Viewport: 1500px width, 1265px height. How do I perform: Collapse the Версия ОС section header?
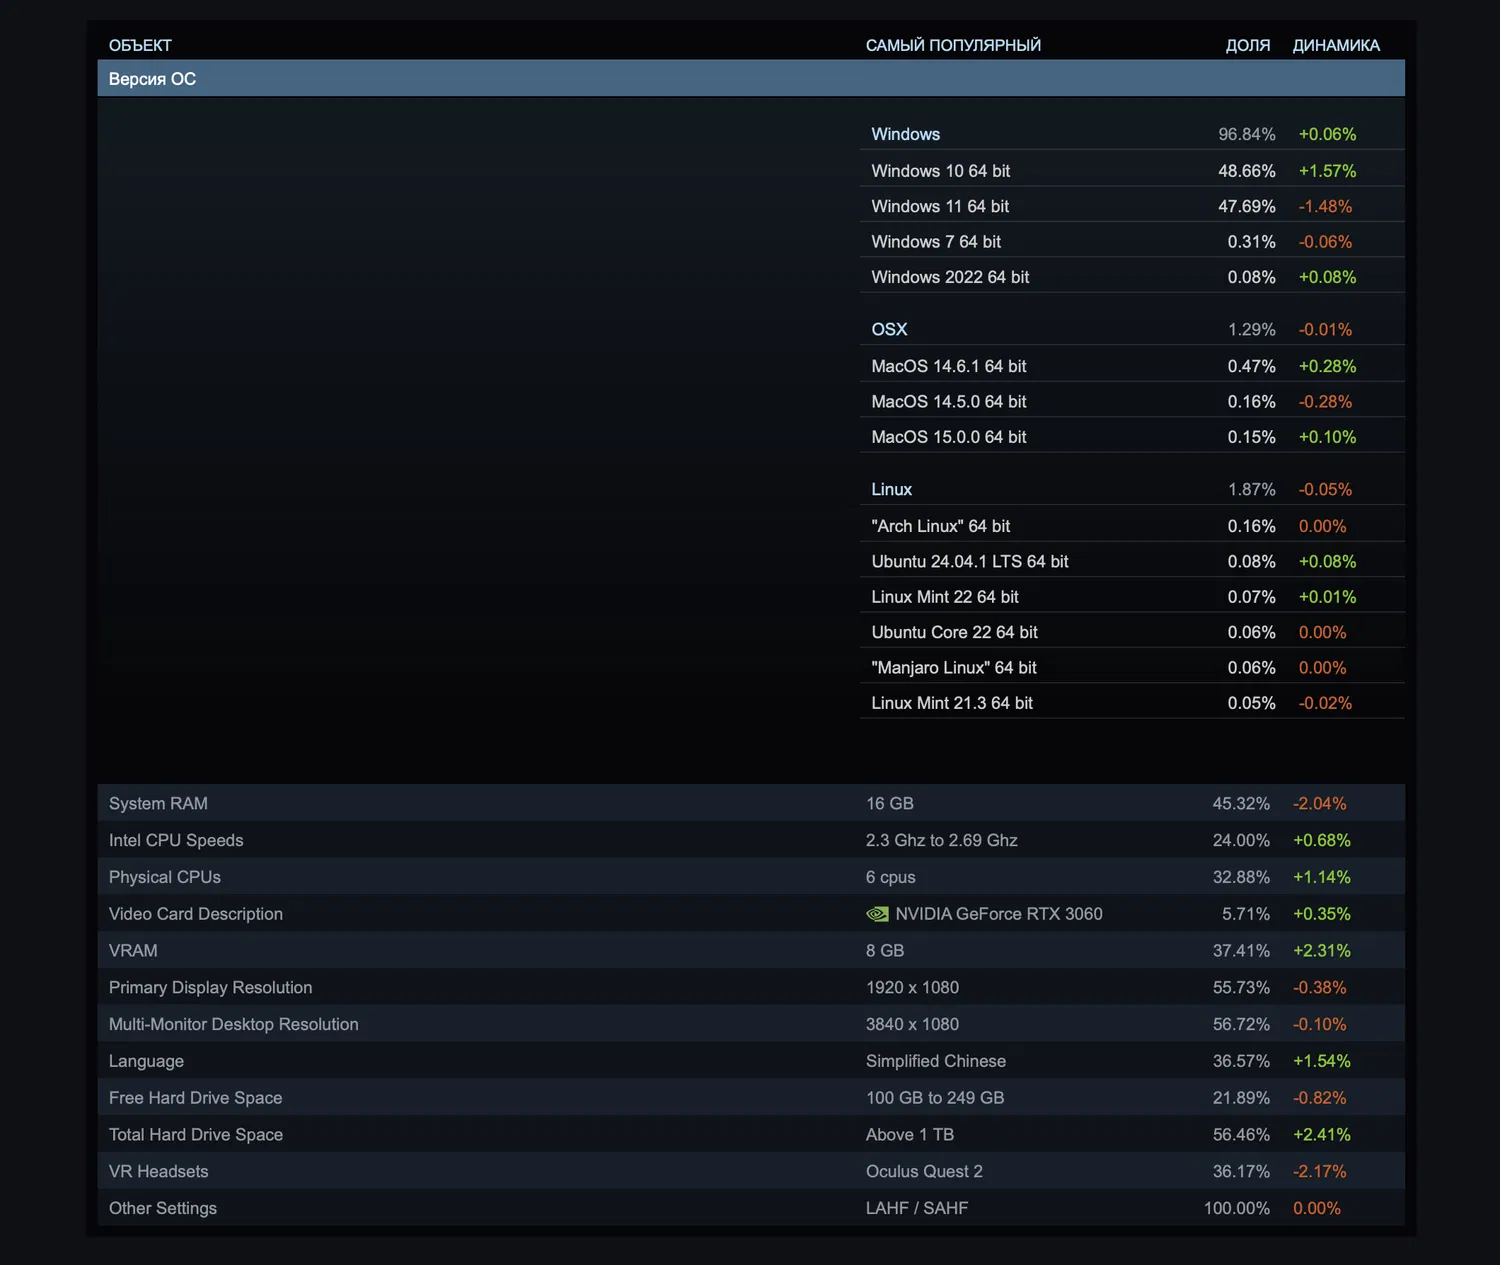pos(751,79)
